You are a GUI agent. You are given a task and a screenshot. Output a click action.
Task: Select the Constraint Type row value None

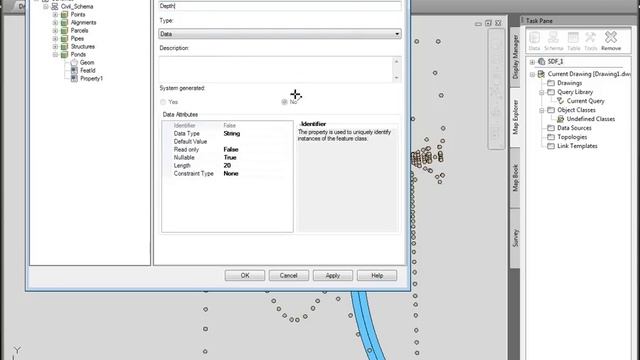click(x=231, y=173)
